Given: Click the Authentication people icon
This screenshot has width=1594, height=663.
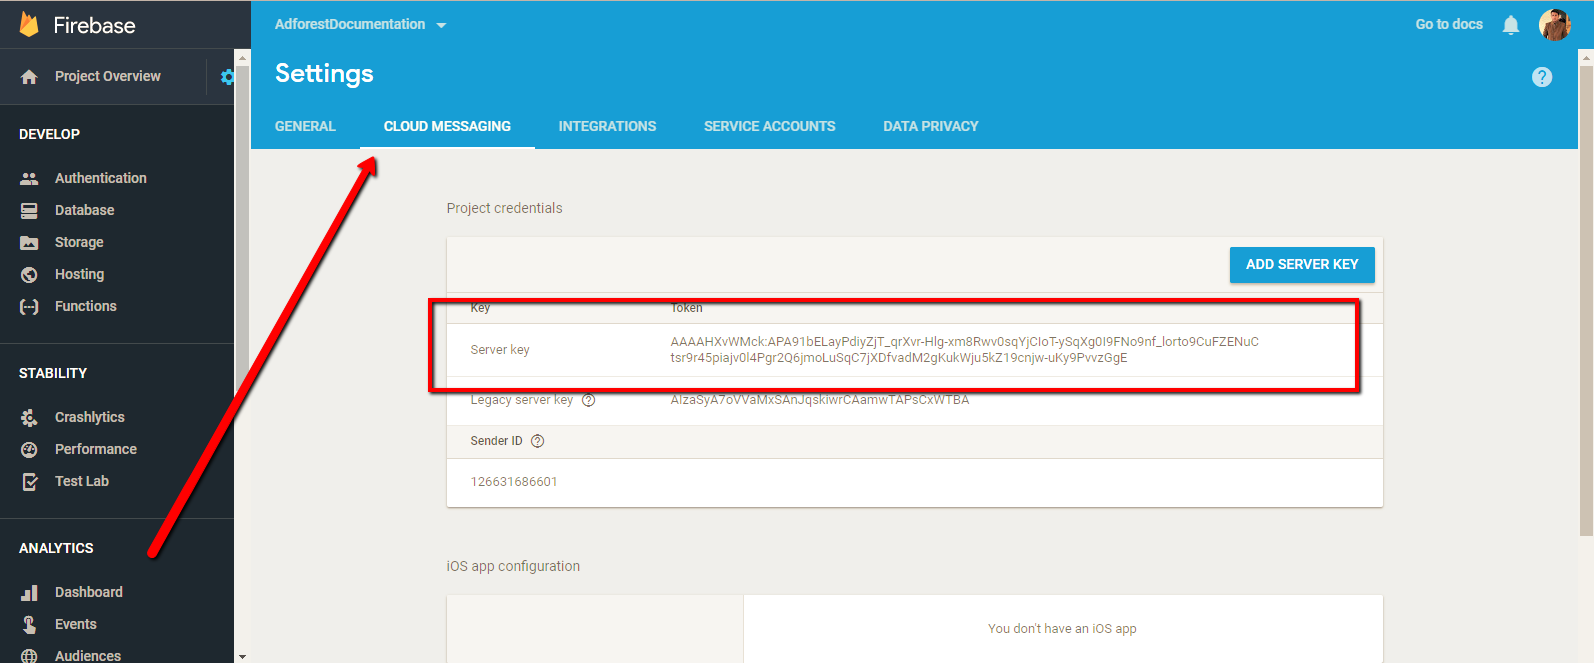Looking at the screenshot, I should (29, 178).
